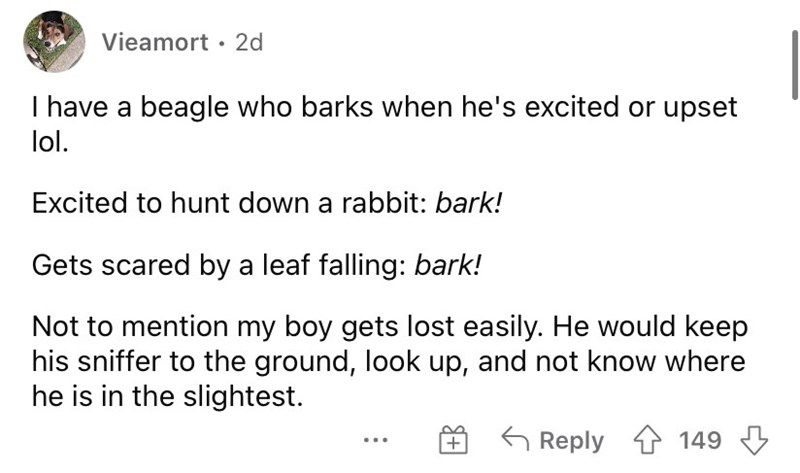This screenshot has width=800, height=473.
Task: Click the "he is in the slightest" line
Action: pos(167,396)
